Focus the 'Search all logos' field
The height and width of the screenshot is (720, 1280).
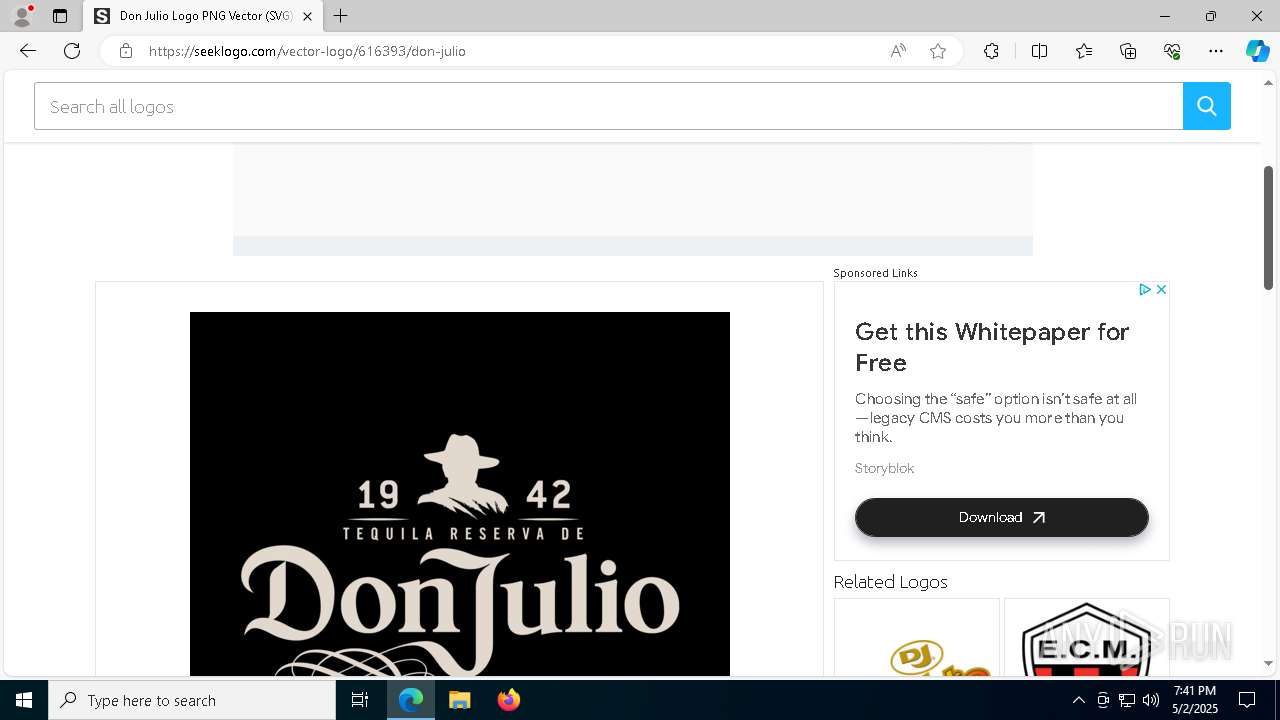click(609, 106)
